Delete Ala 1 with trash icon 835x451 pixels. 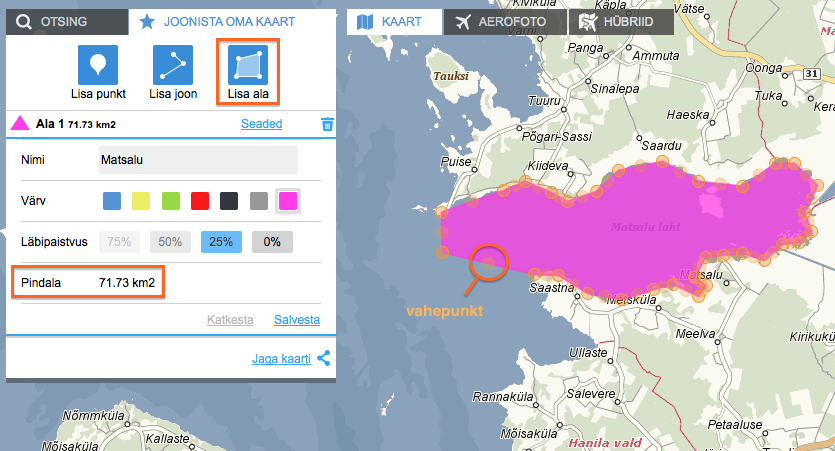tap(327, 124)
